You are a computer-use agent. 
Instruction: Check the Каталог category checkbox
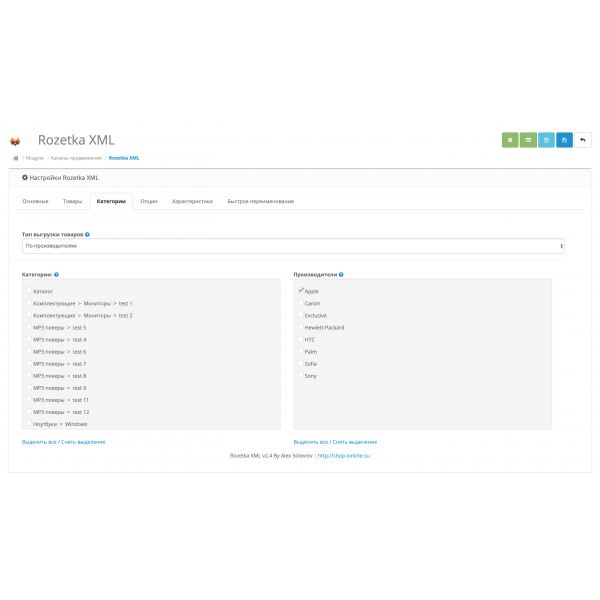(29, 291)
